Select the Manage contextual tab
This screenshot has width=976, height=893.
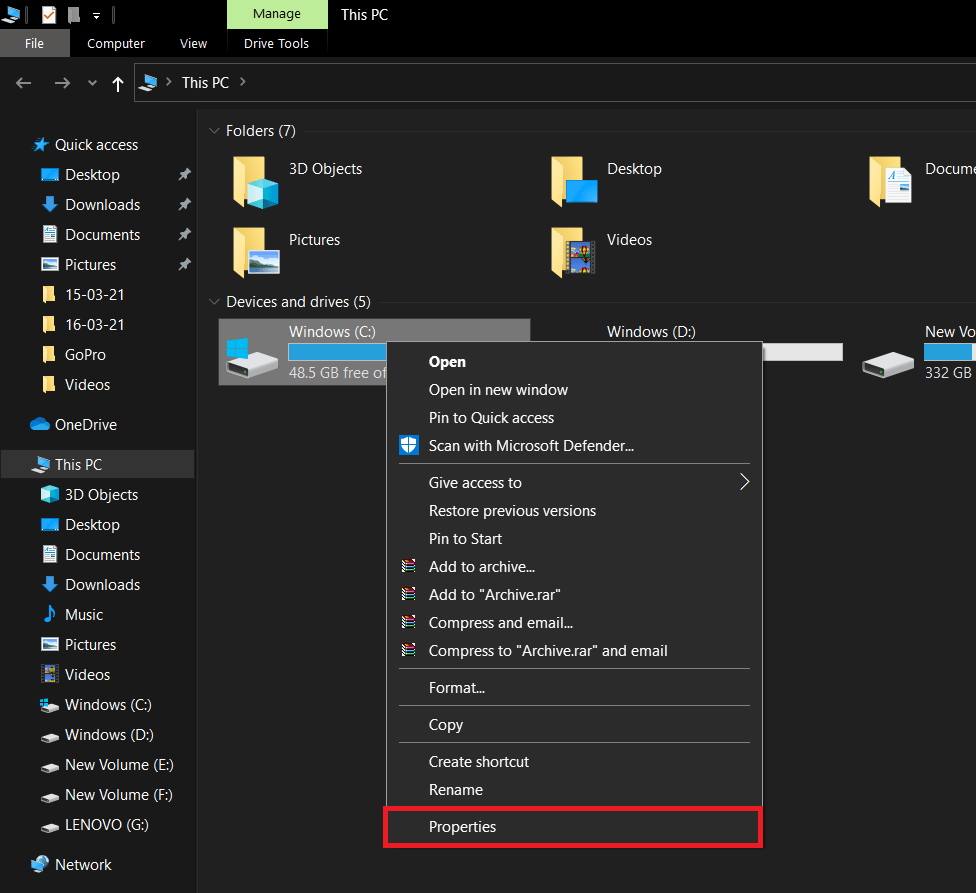coord(277,14)
